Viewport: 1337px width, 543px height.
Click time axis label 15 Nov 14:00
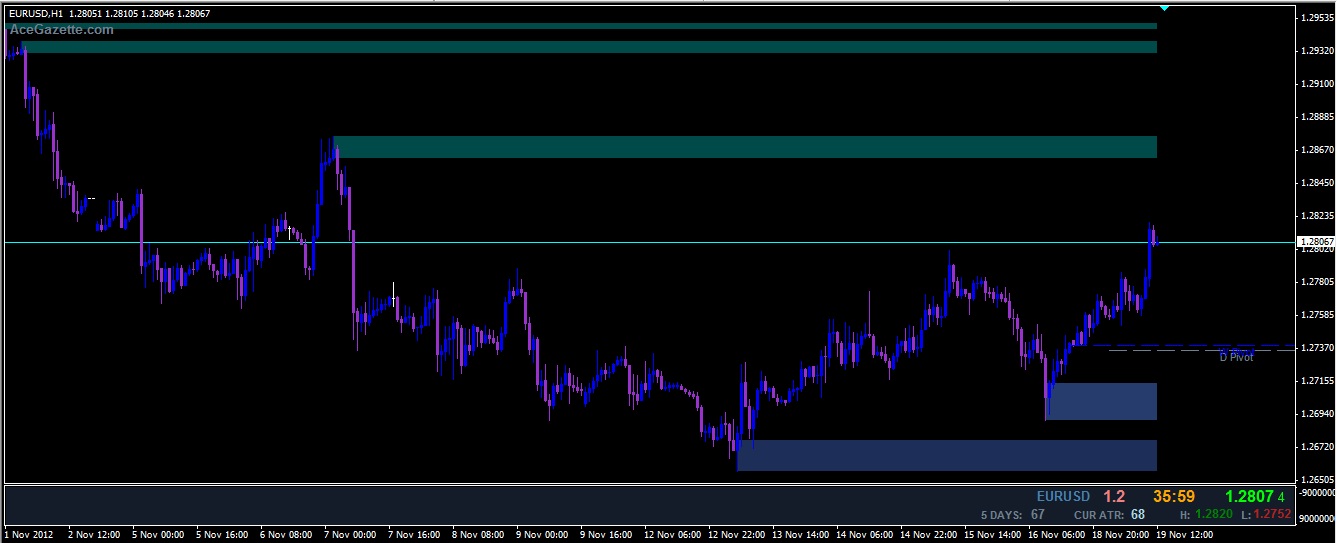point(992,535)
